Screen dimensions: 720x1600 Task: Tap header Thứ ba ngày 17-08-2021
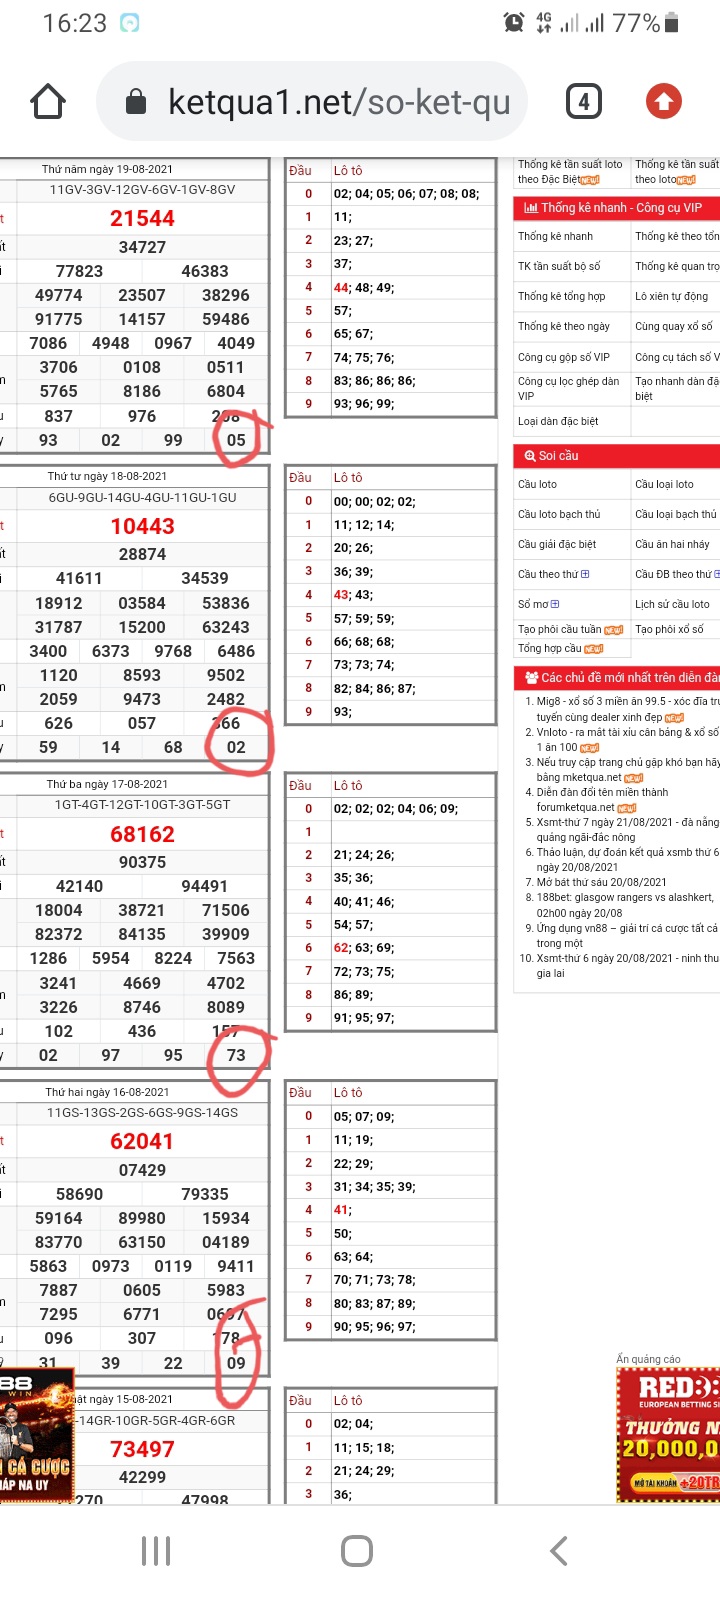[x=107, y=784]
